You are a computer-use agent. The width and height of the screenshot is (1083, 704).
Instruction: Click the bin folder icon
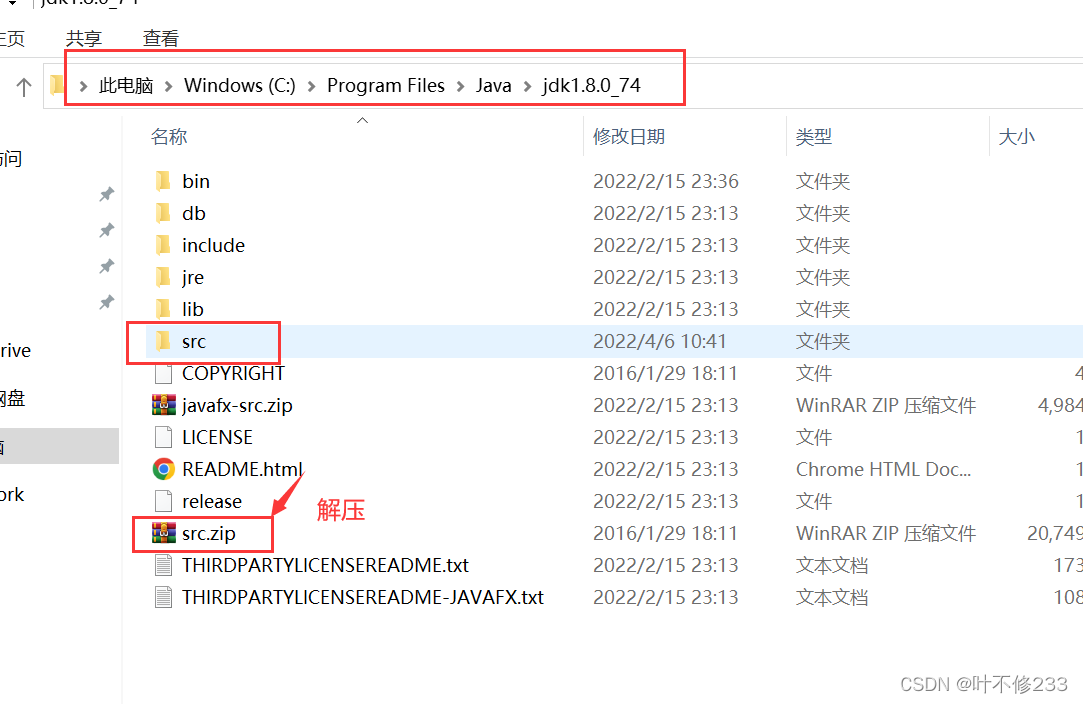pyautogui.click(x=163, y=181)
